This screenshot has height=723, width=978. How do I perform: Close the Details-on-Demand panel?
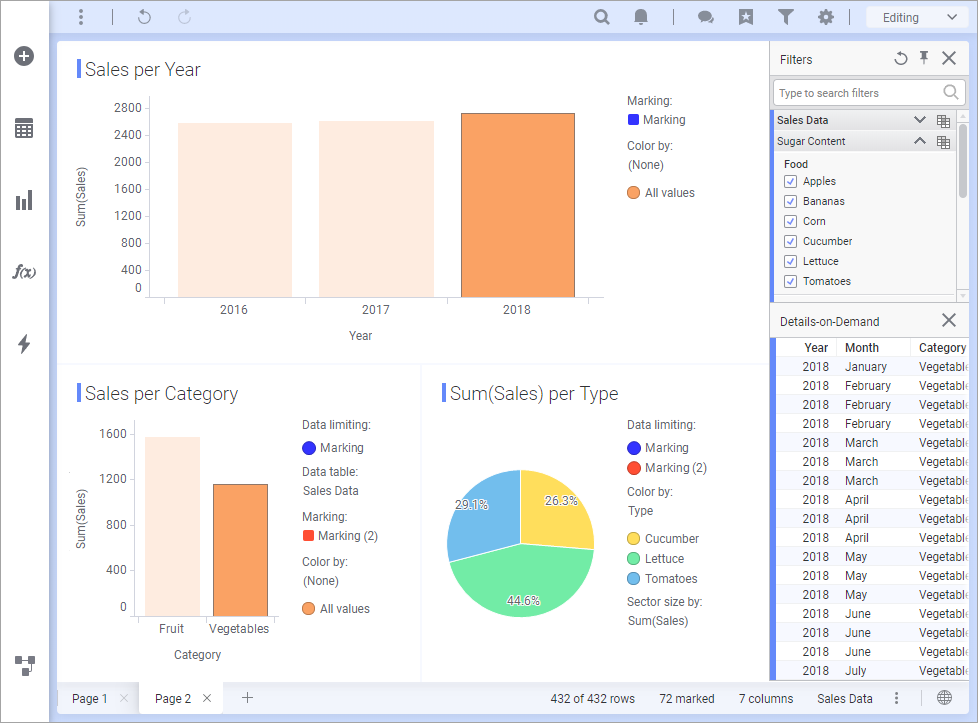coord(948,320)
